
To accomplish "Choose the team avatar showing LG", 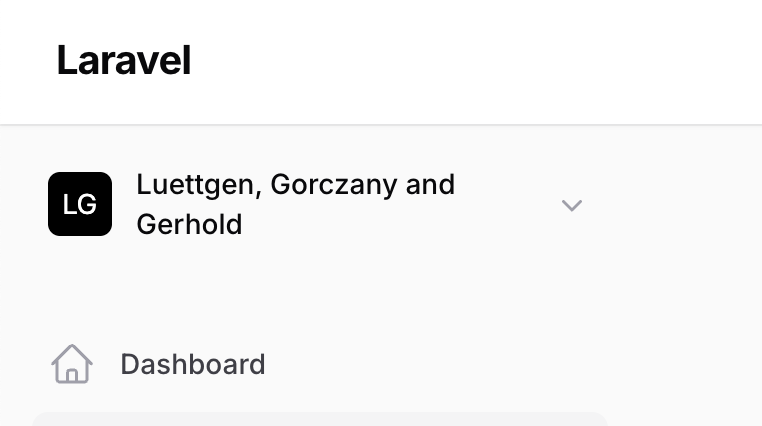I will tap(80, 204).
